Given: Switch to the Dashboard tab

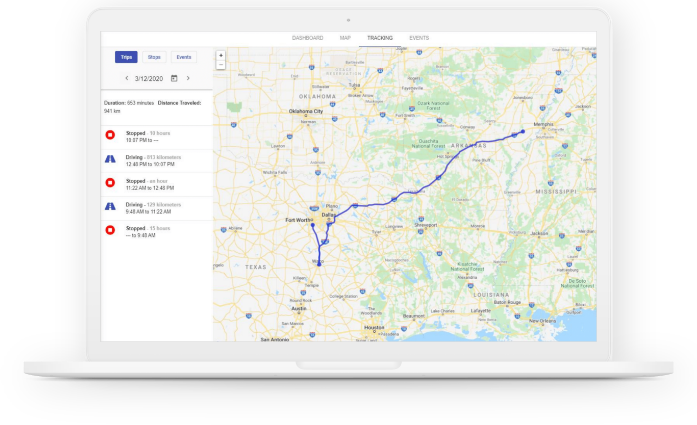Looking at the screenshot, I should click(x=307, y=38).
